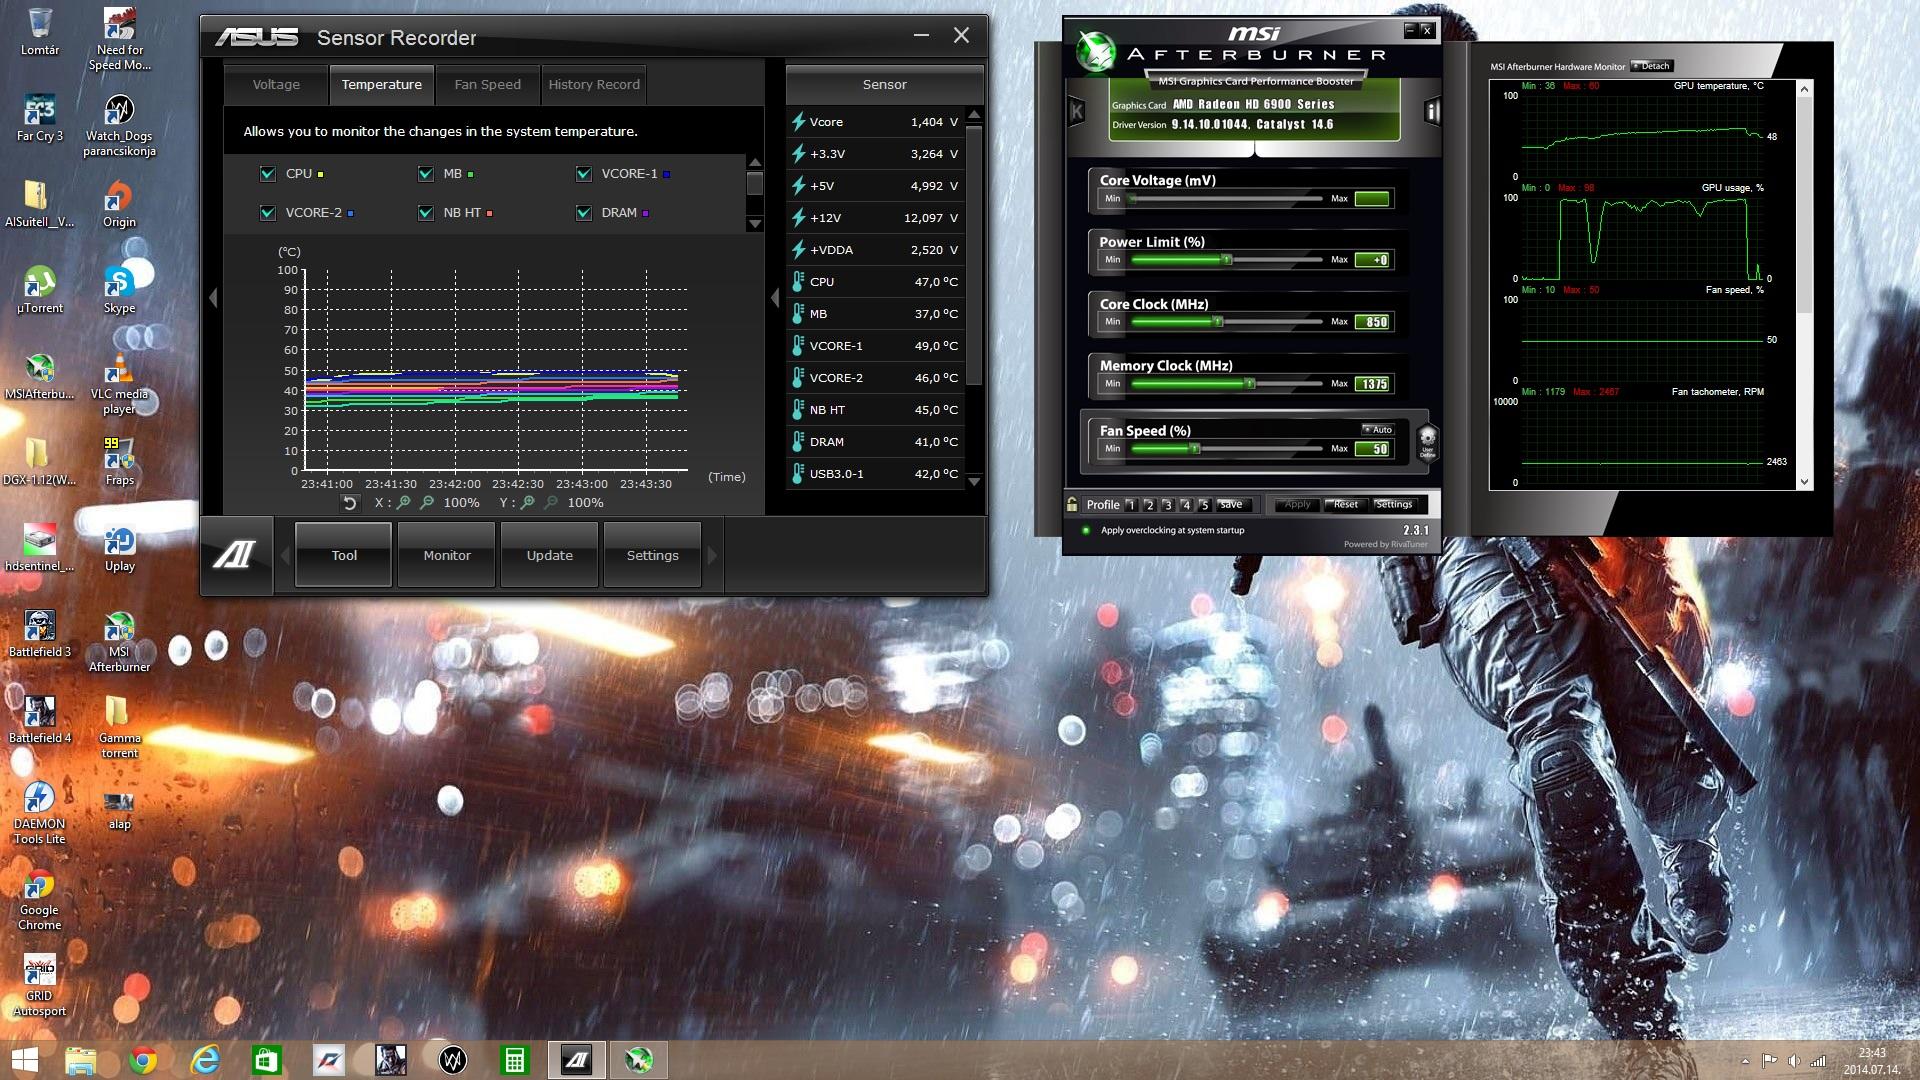Image resolution: width=1920 pixels, height=1080 pixels.
Task: Click the Sensor list's up arrow
Action: tap(974, 115)
